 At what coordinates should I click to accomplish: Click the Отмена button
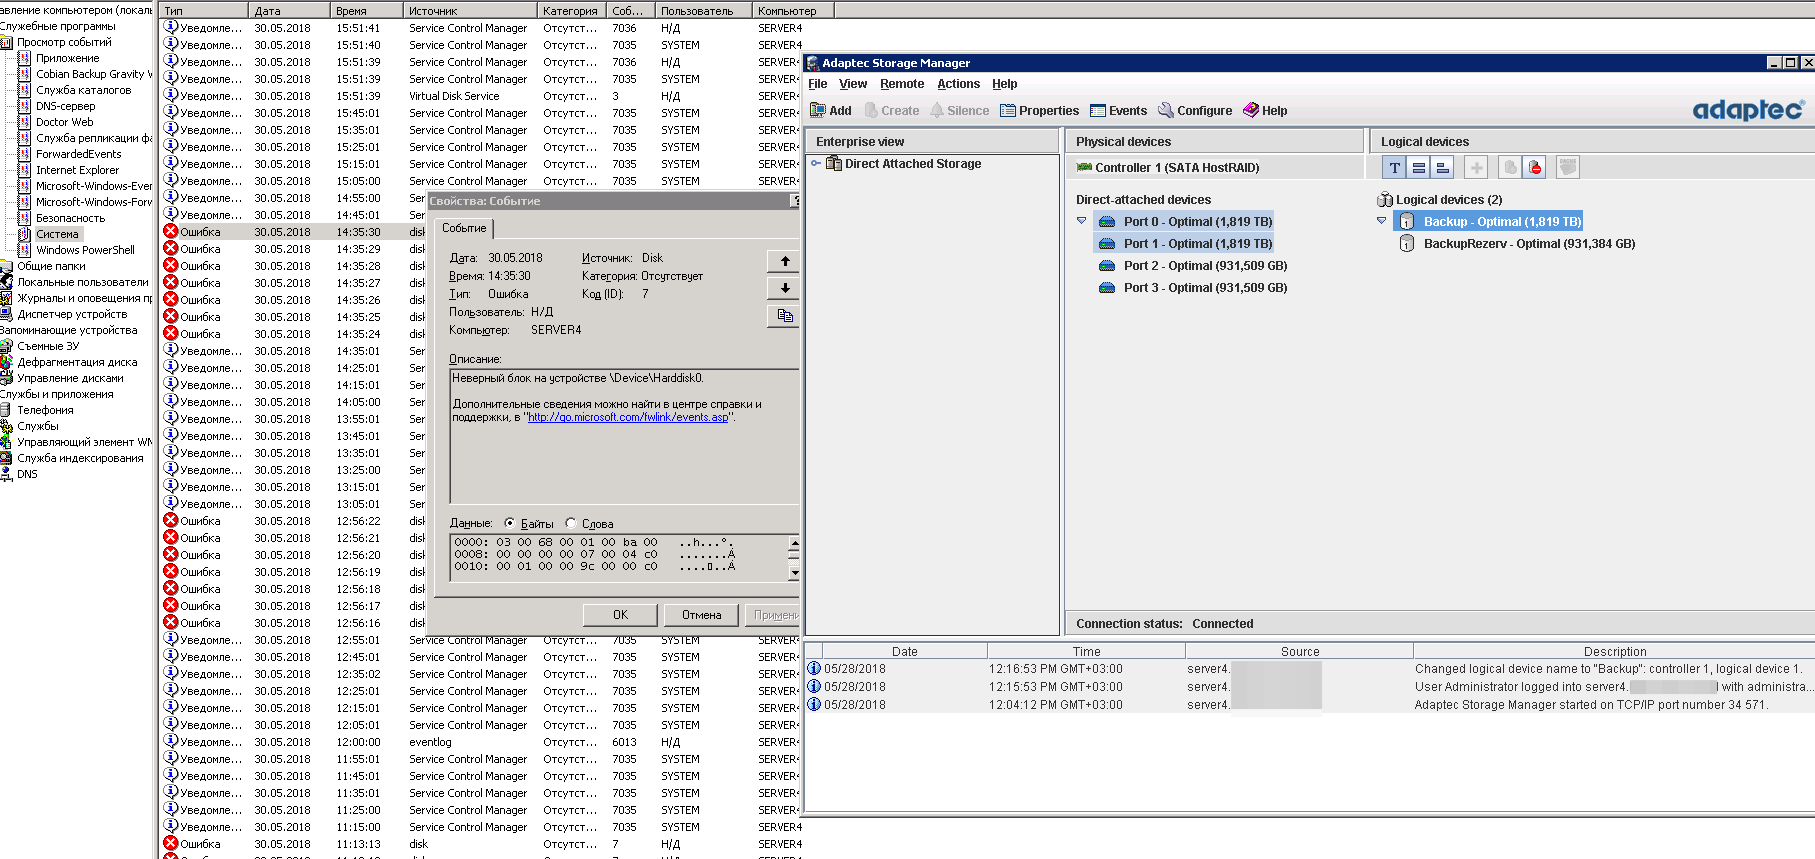[x=701, y=615]
